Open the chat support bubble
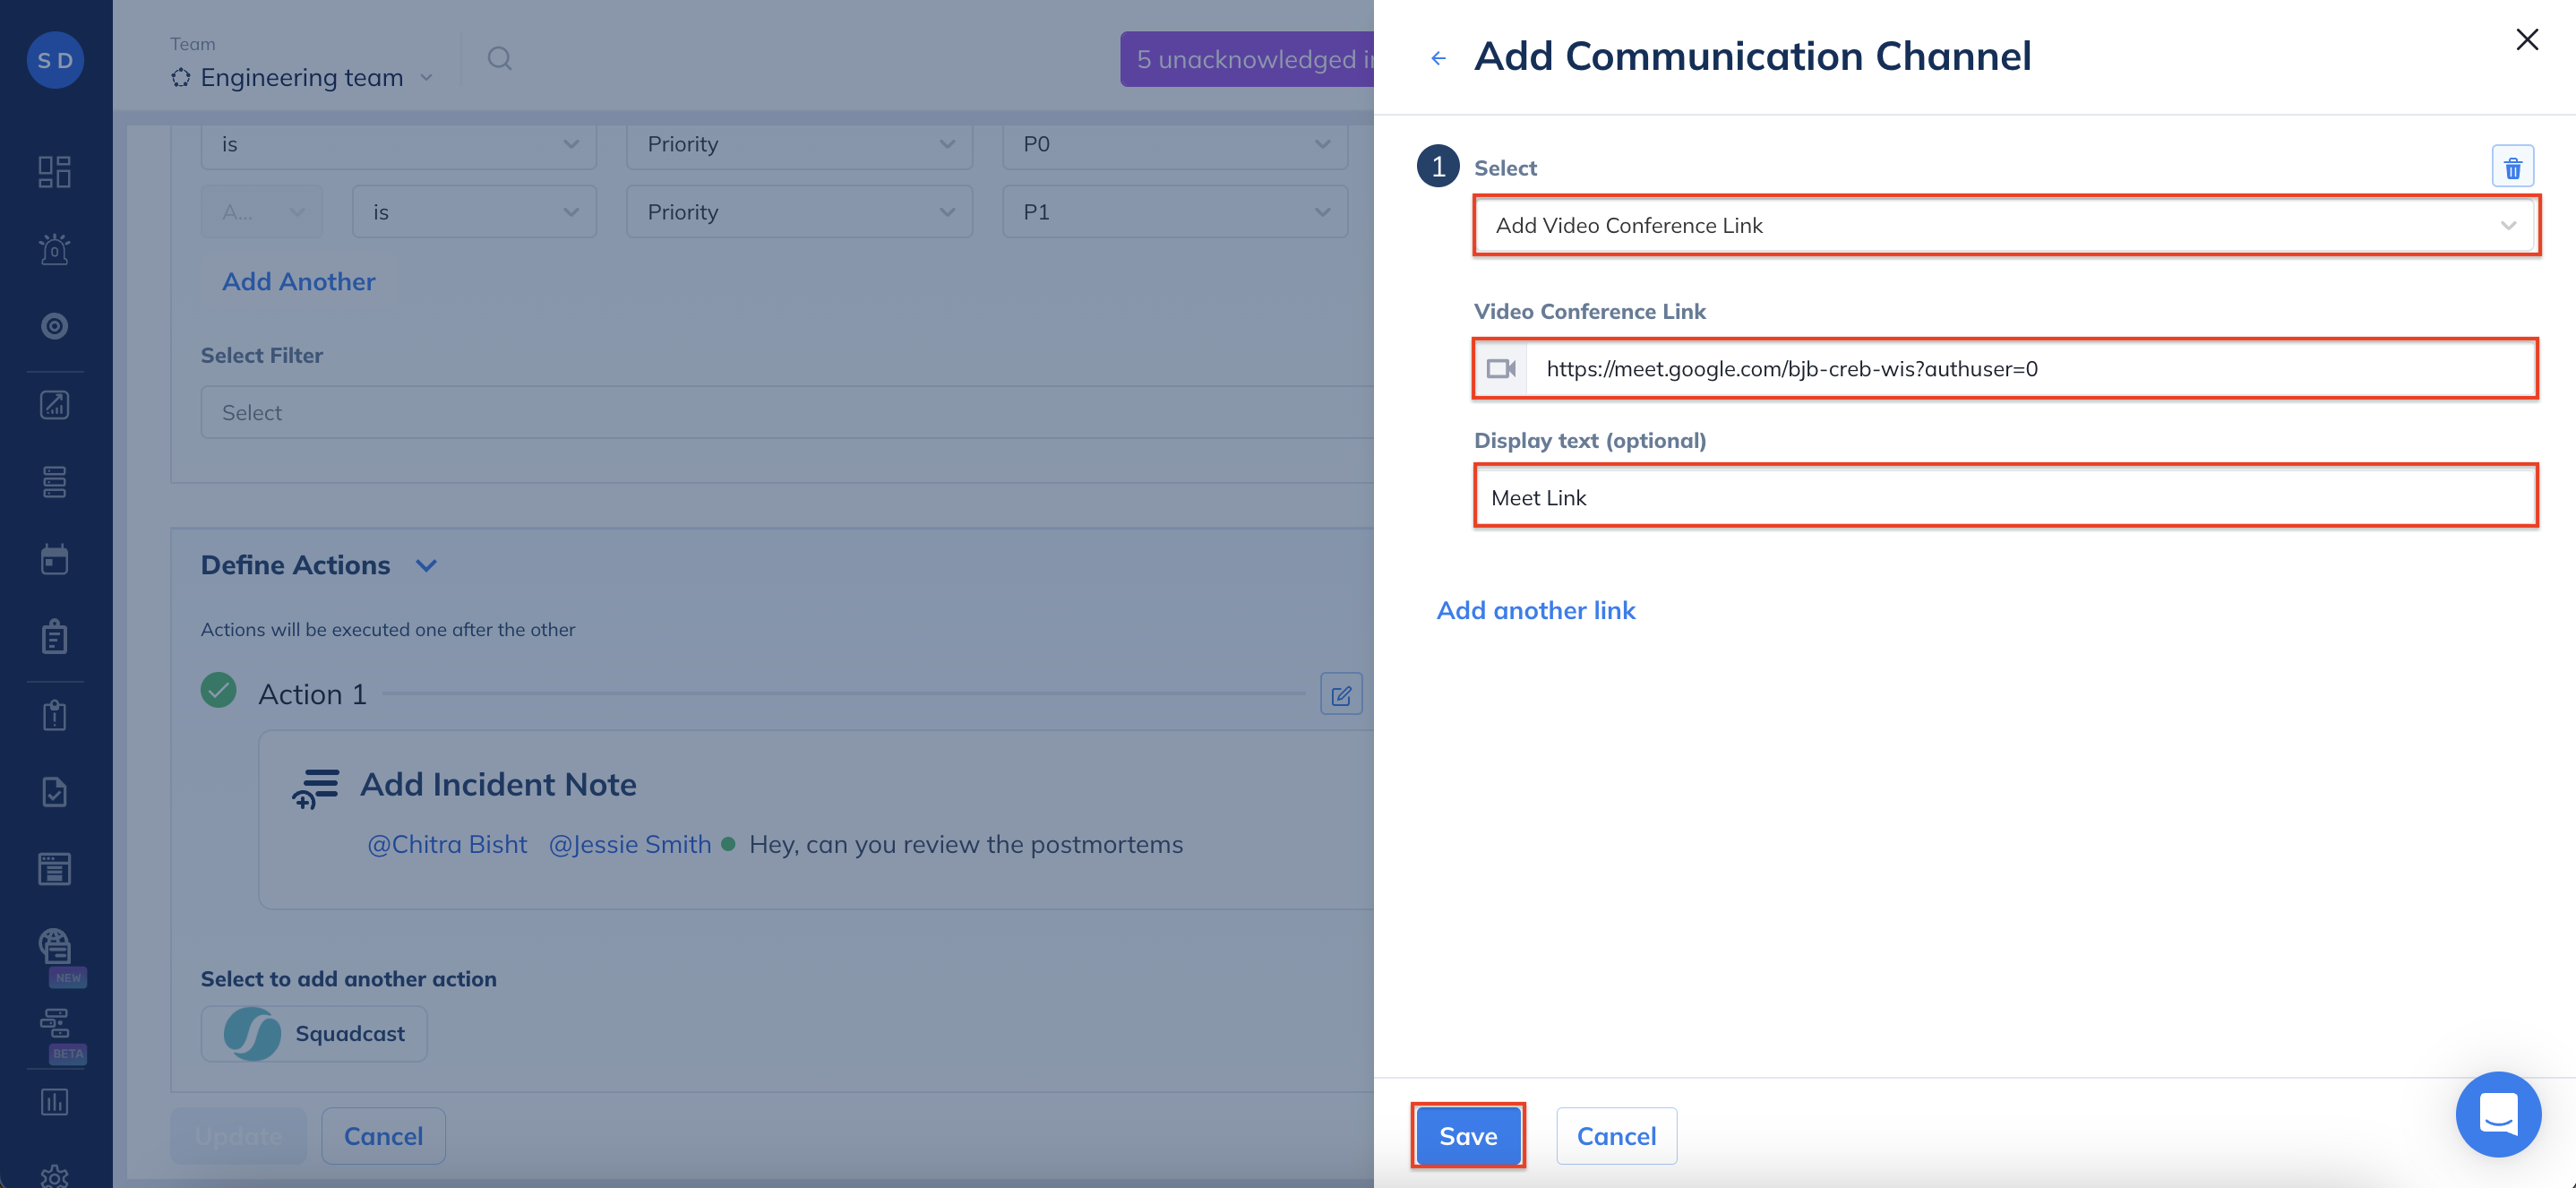The image size is (2576, 1188). [x=2497, y=1114]
